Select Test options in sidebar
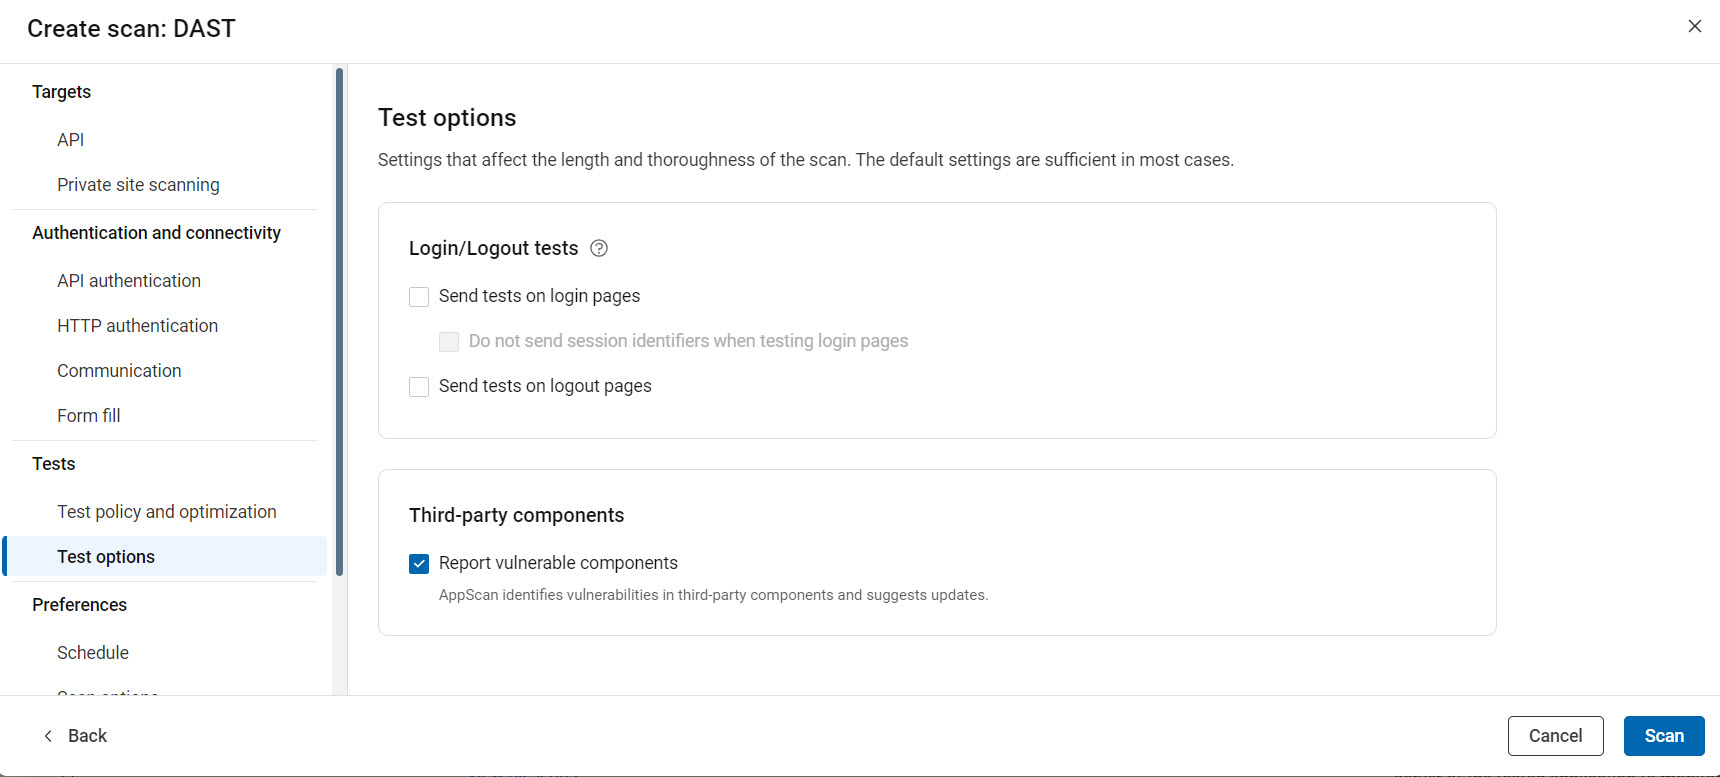The height and width of the screenshot is (777, 1720). pos(106,557)
